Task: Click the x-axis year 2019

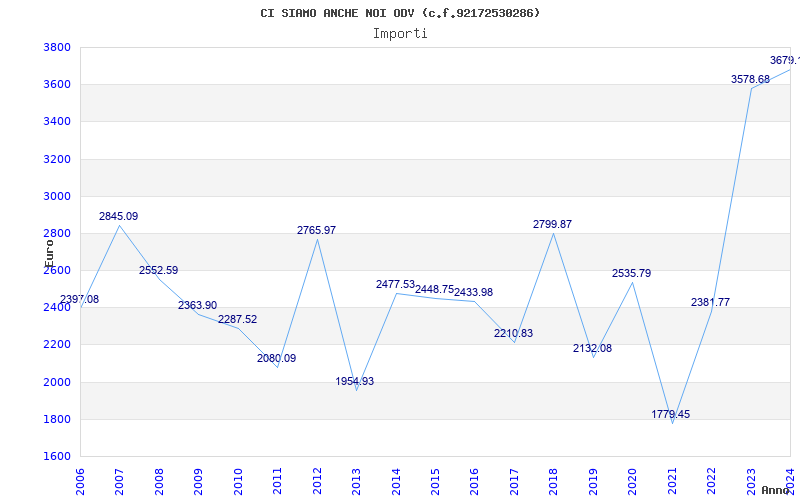Action: click(593, 482)
